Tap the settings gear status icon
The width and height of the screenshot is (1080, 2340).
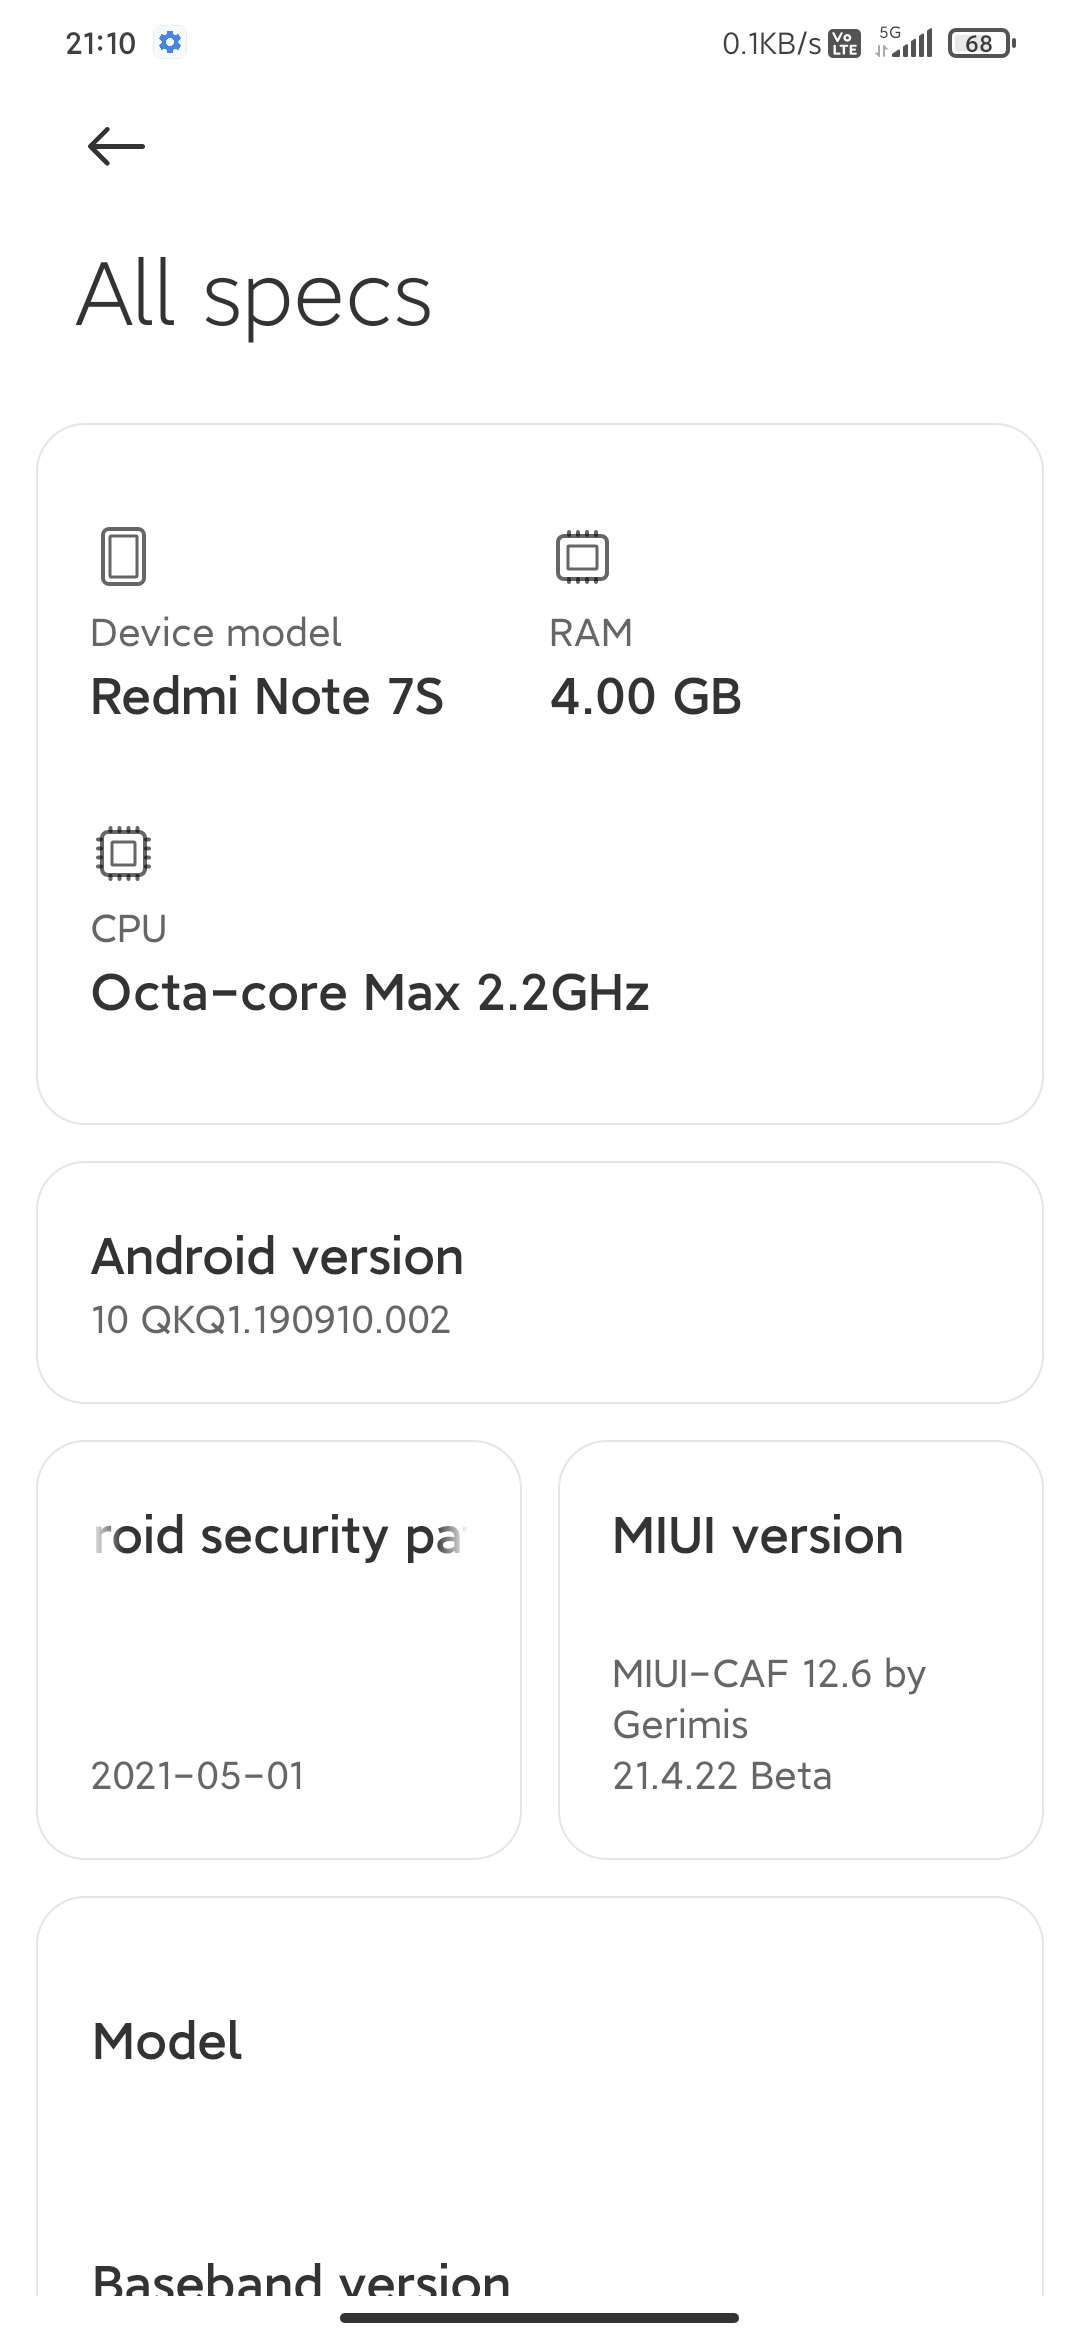(170, 43)
